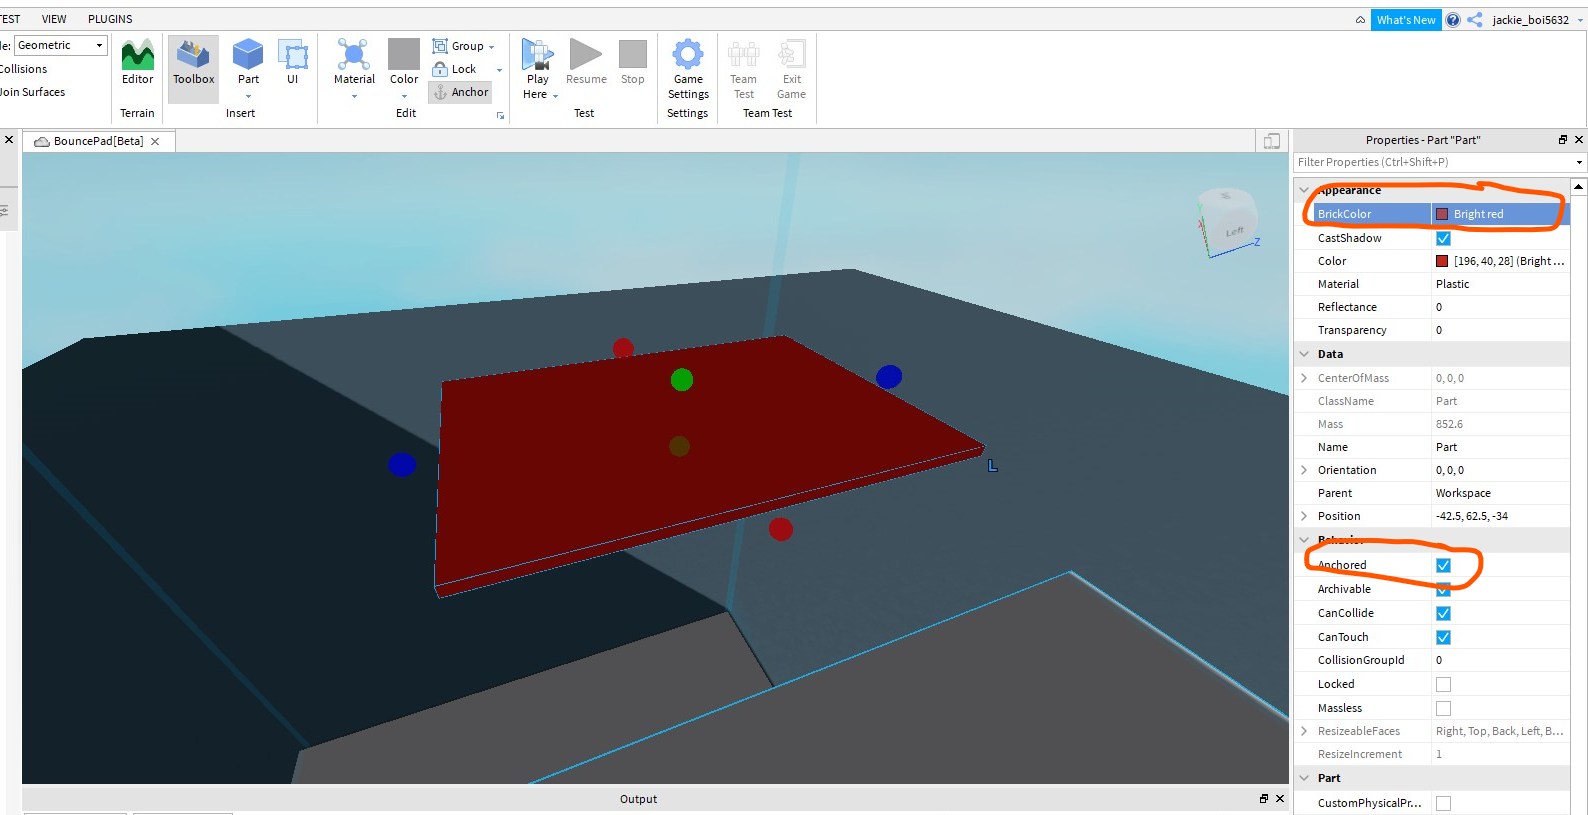Screen dimensions: 1588x815
Task: Edit the Transparency property value
Action: pyautogui.click(x=1500, y=330)
